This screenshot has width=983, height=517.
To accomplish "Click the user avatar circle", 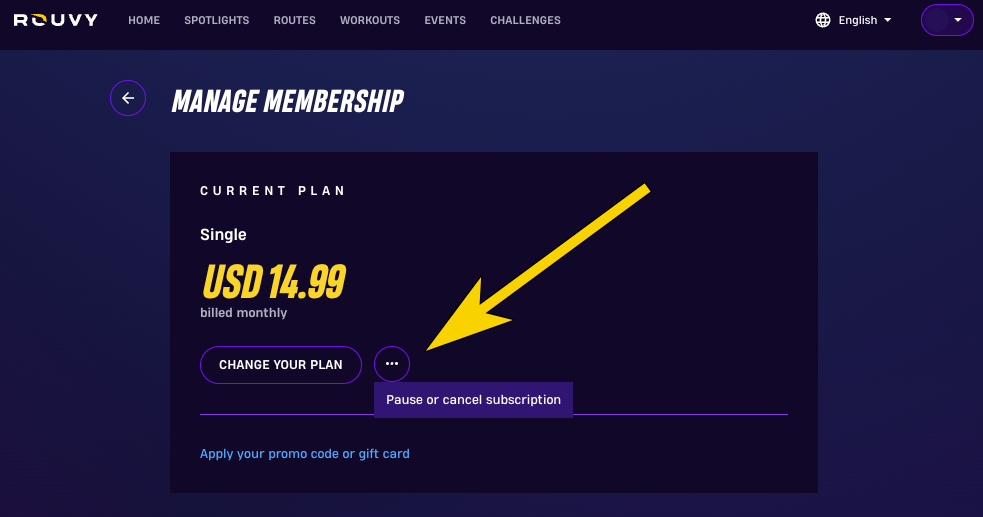I will 937,20.
